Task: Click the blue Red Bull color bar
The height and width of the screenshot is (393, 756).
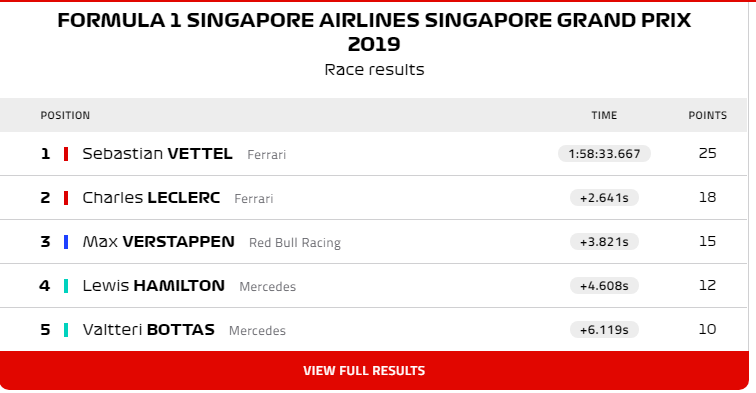Action: 66,242
